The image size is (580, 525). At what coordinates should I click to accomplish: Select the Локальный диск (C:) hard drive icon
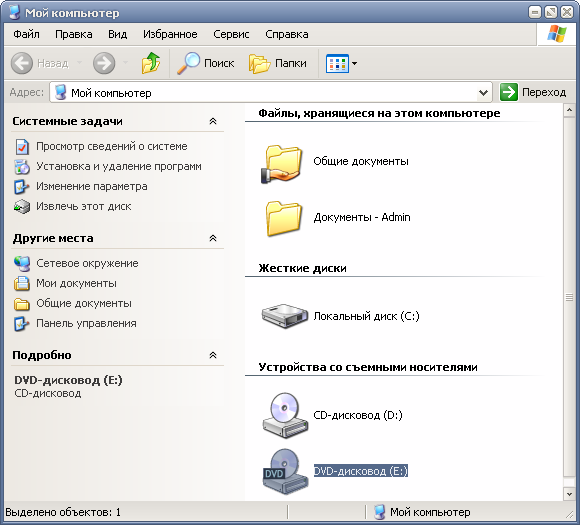(284, 316)
